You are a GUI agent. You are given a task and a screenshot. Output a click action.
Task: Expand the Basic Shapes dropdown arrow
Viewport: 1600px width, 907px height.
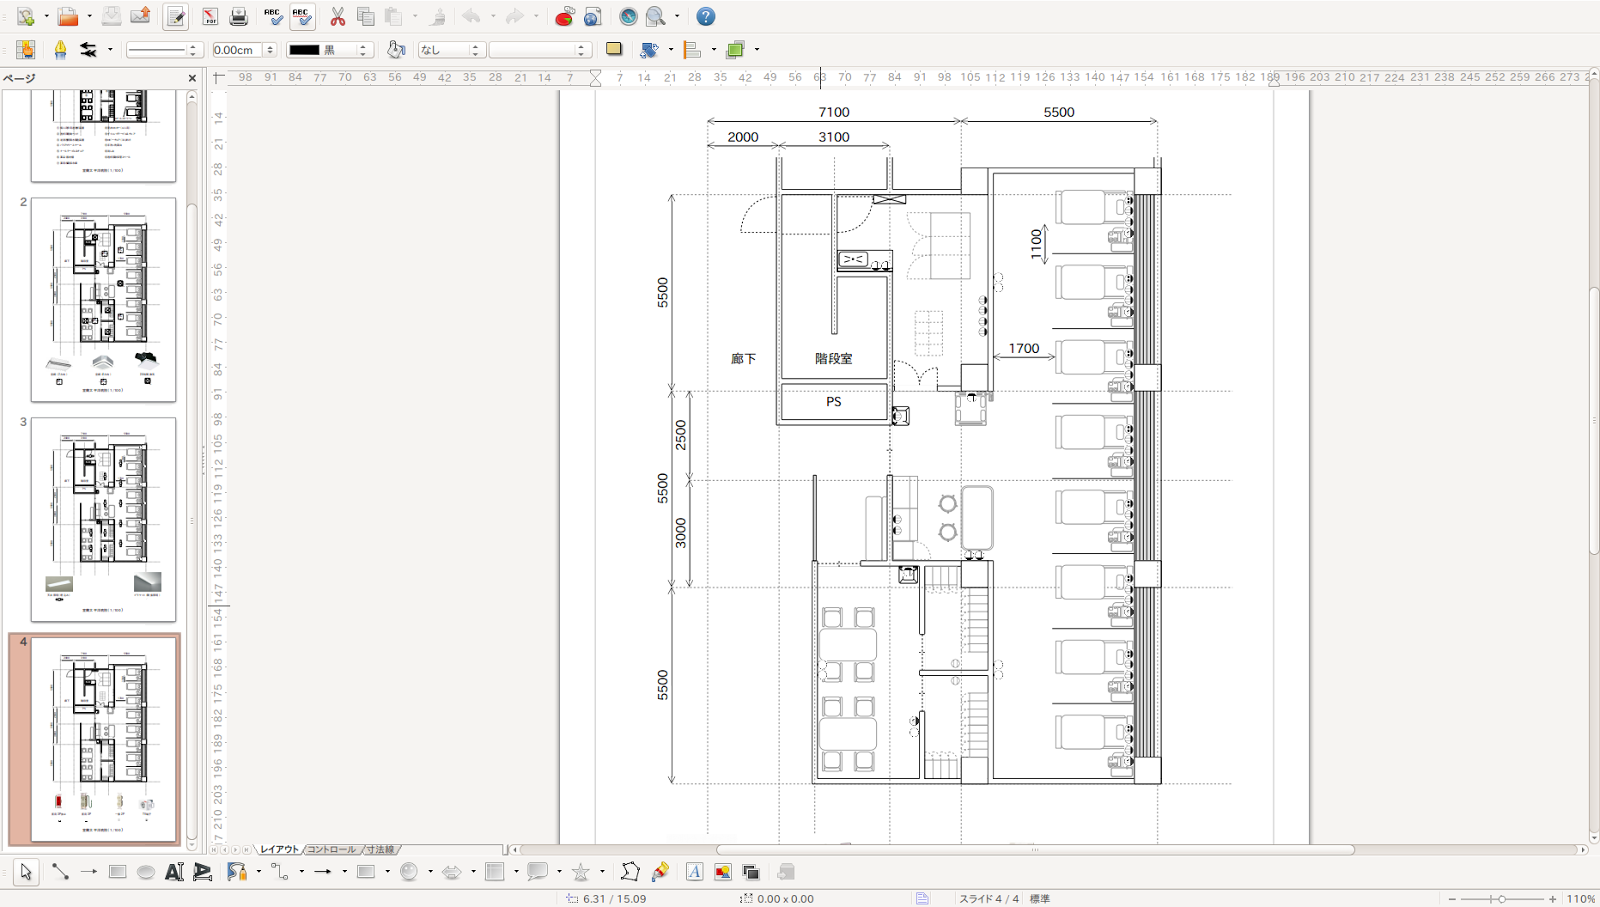[x=387, y=872]
